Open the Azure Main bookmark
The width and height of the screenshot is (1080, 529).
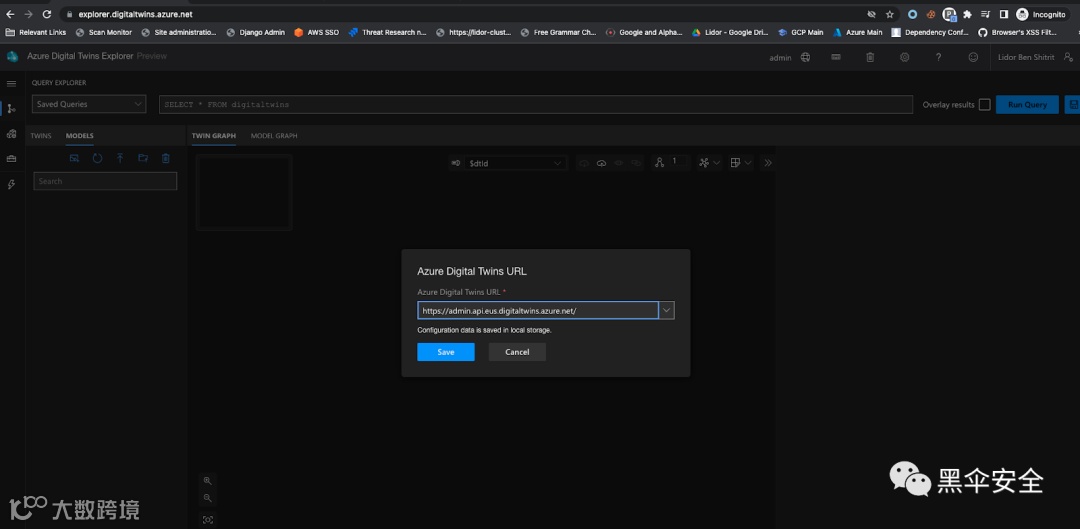point(858,32)
